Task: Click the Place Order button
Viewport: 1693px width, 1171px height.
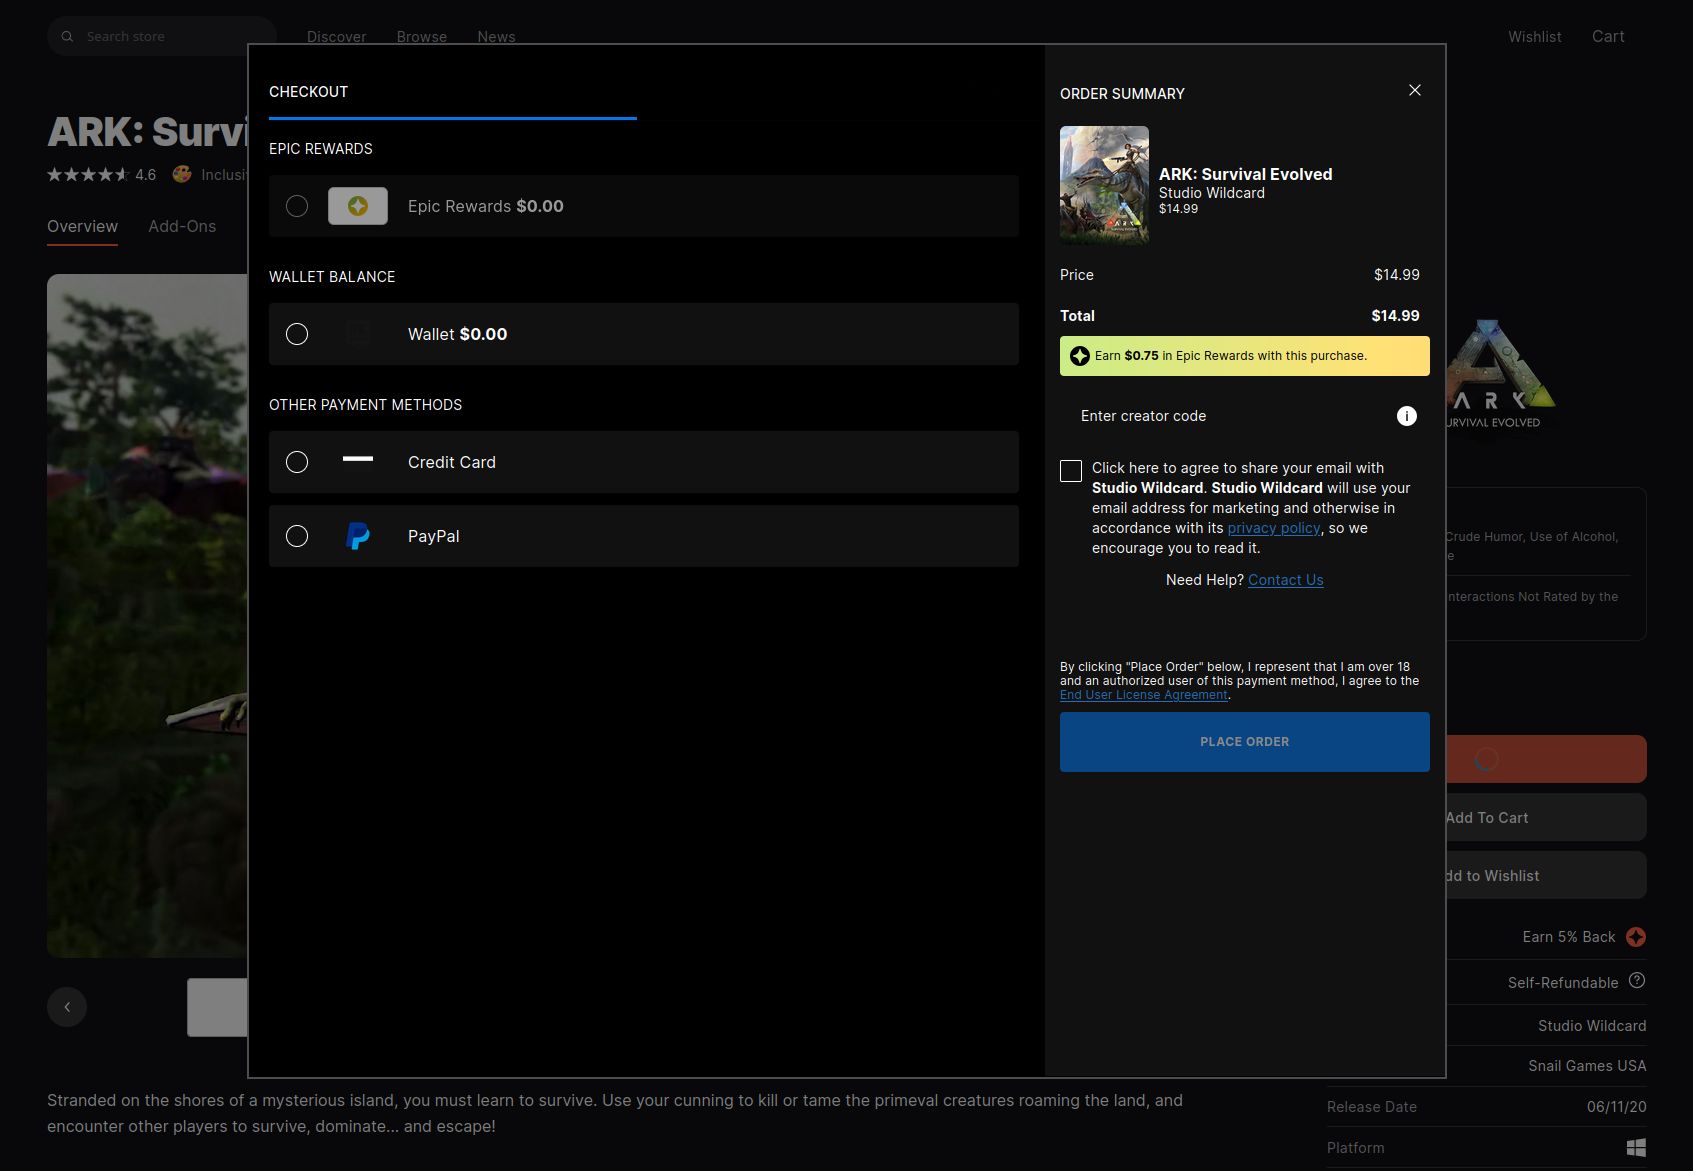Action: [x=1245, y=742]
